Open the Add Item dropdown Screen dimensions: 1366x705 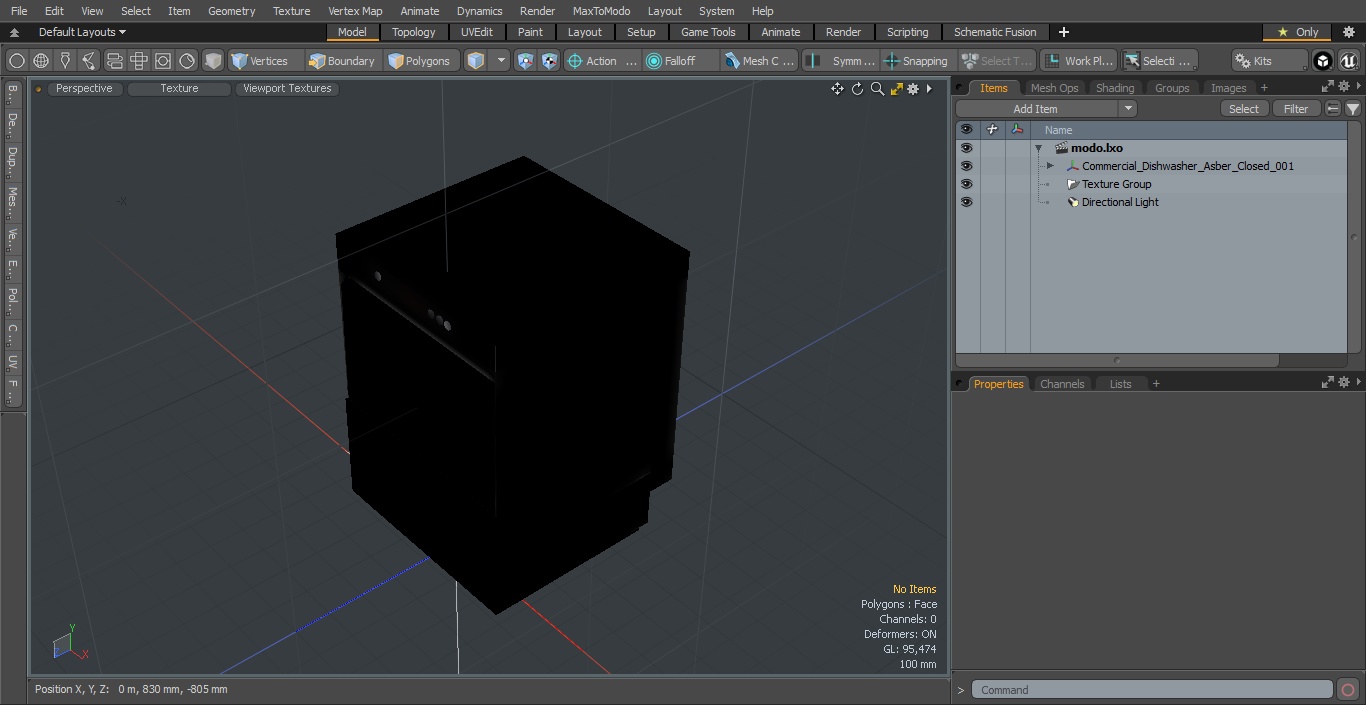pos(1046,109)
